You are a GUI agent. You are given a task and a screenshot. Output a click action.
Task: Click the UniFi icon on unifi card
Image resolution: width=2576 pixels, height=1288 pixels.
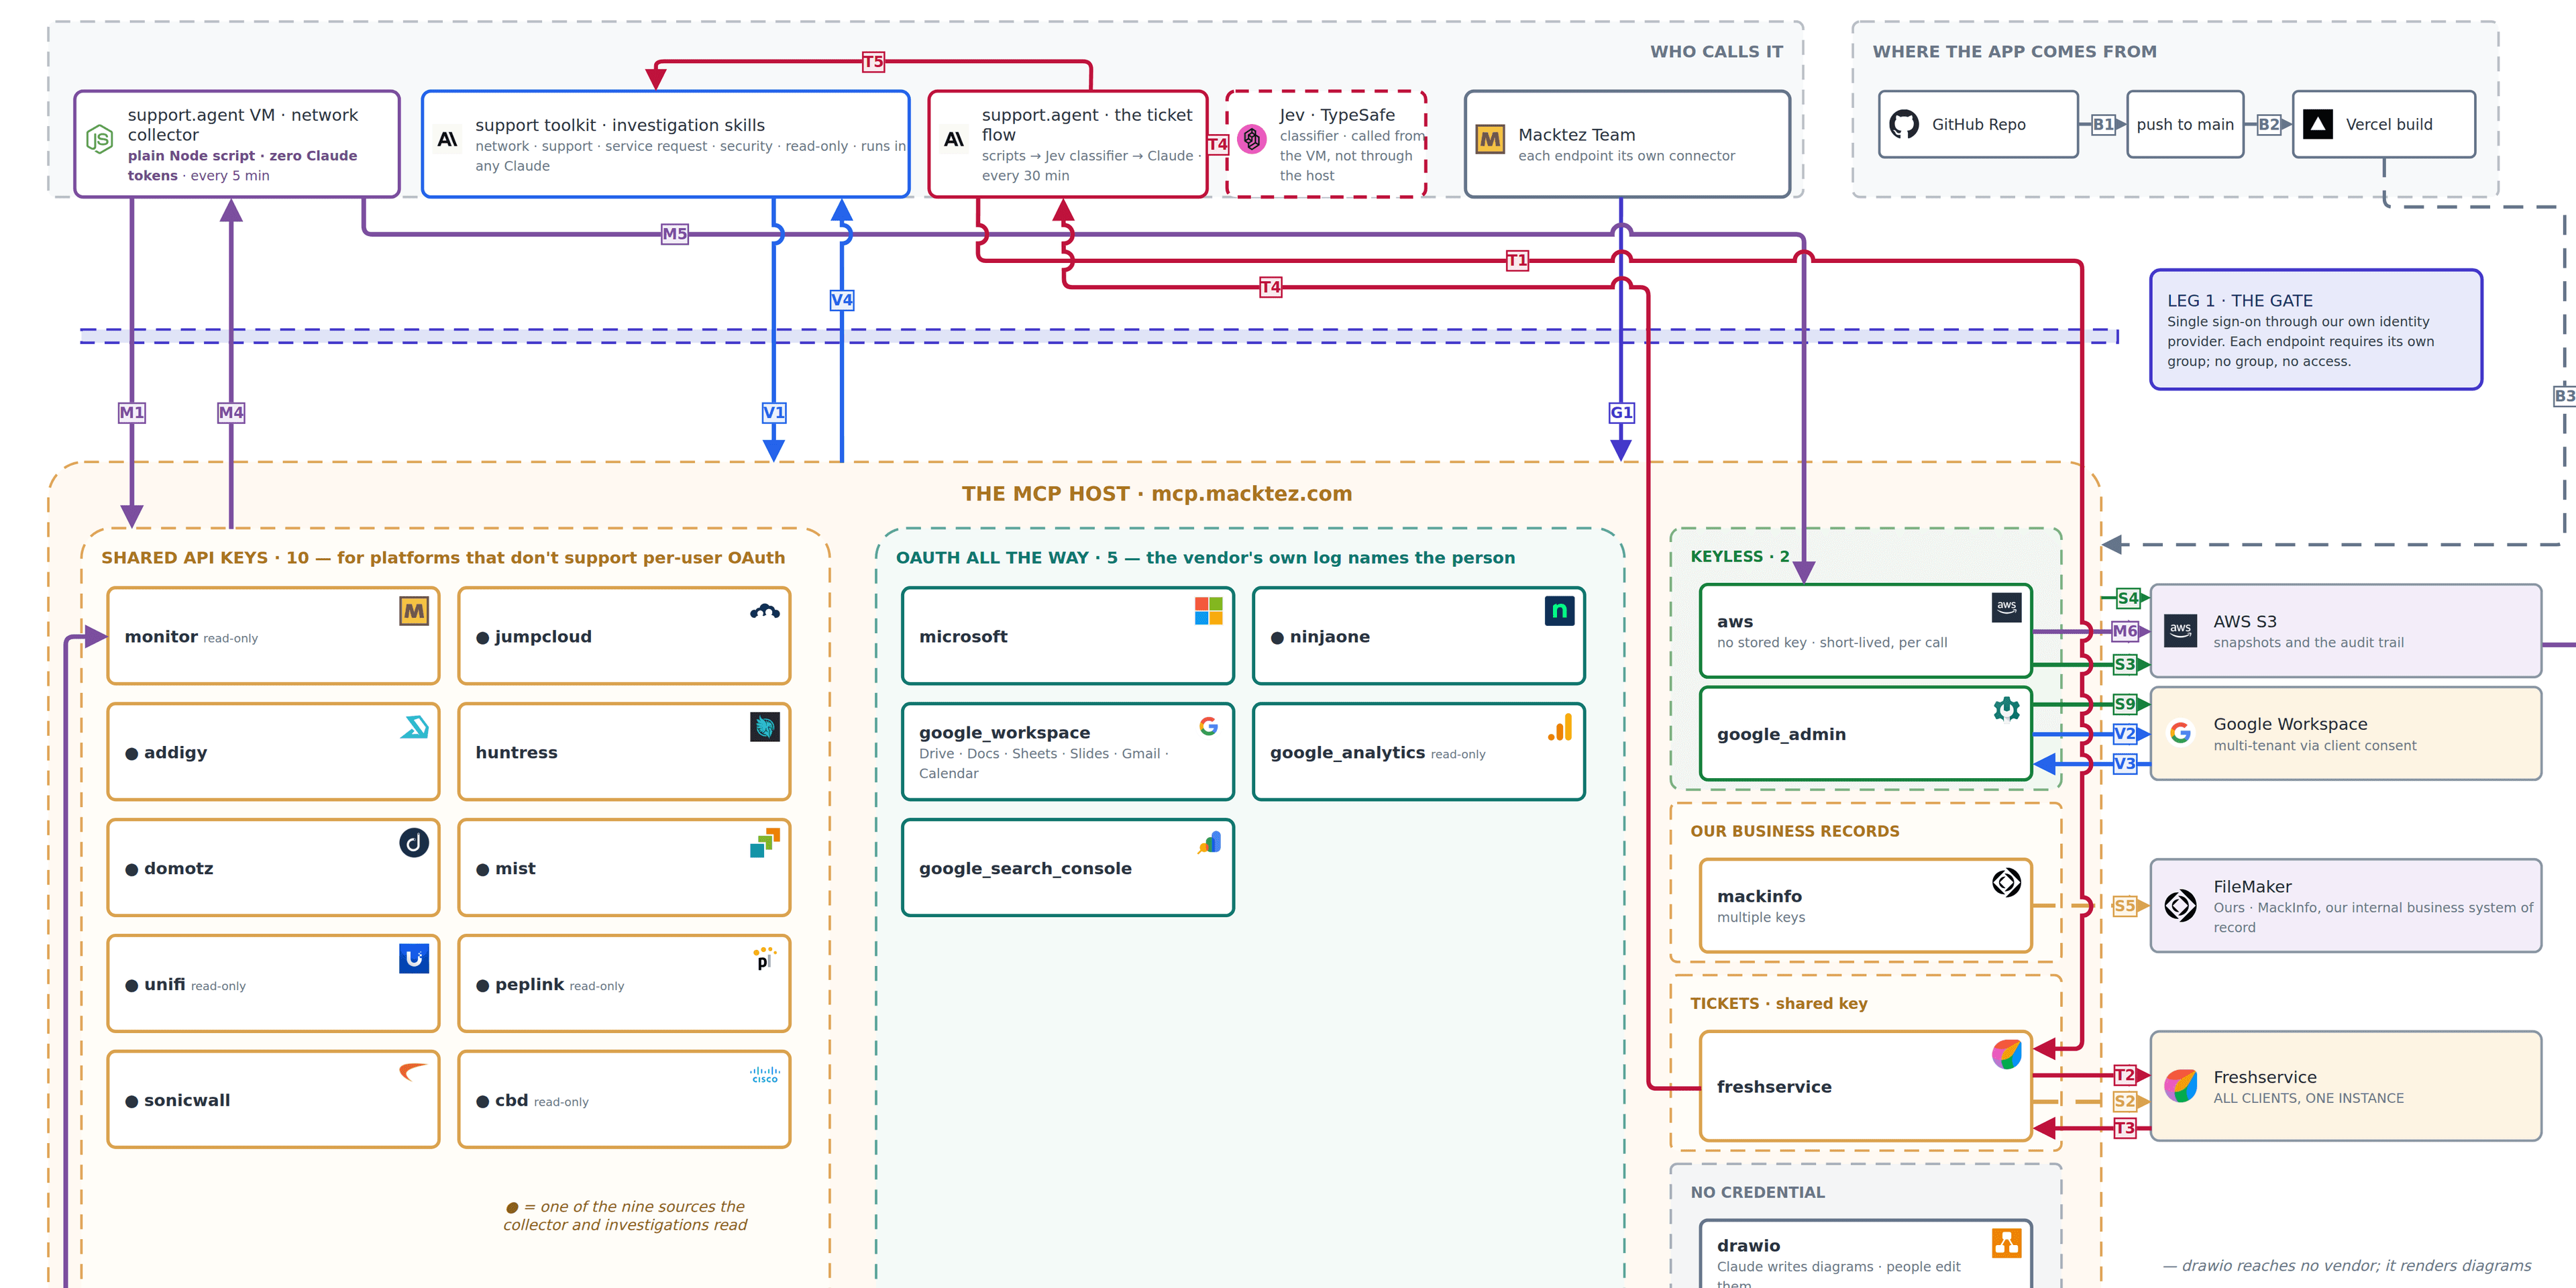click(x=414, y=959)
